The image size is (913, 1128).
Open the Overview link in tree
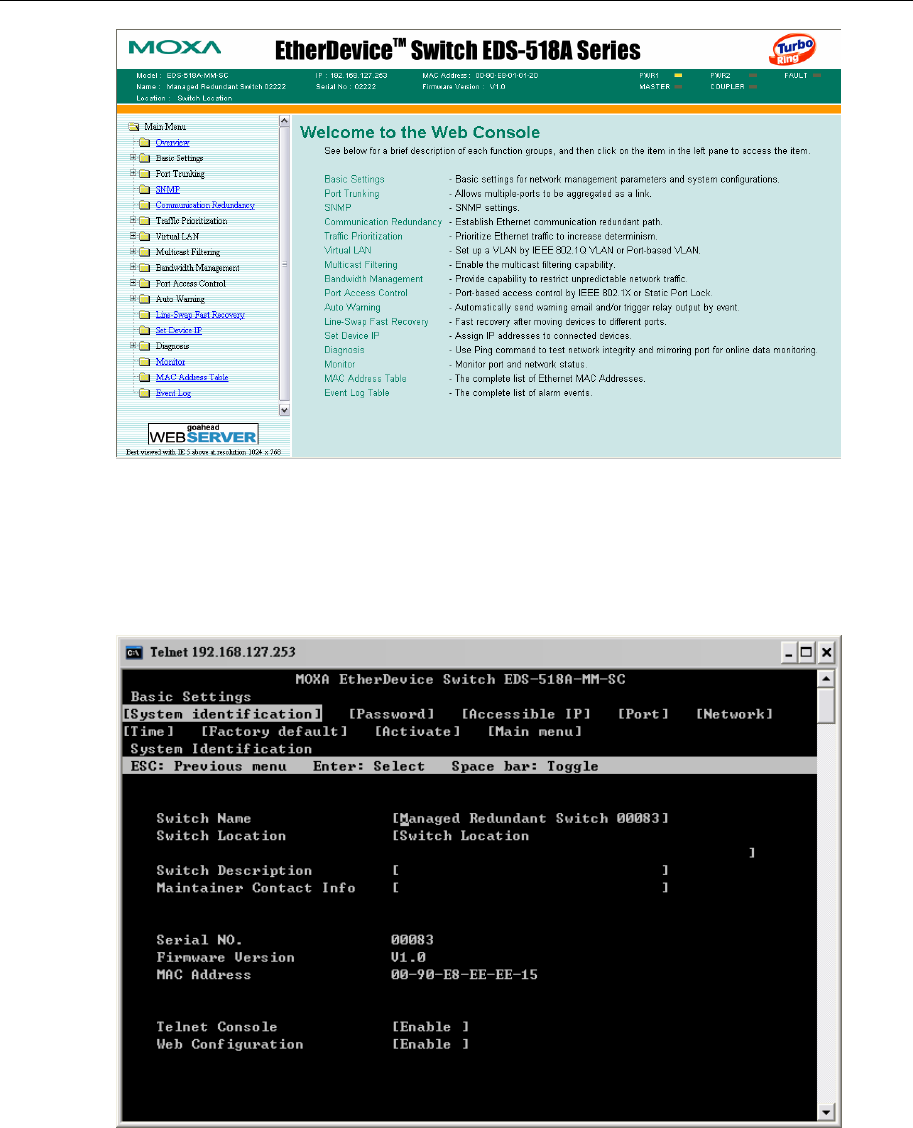173,142
